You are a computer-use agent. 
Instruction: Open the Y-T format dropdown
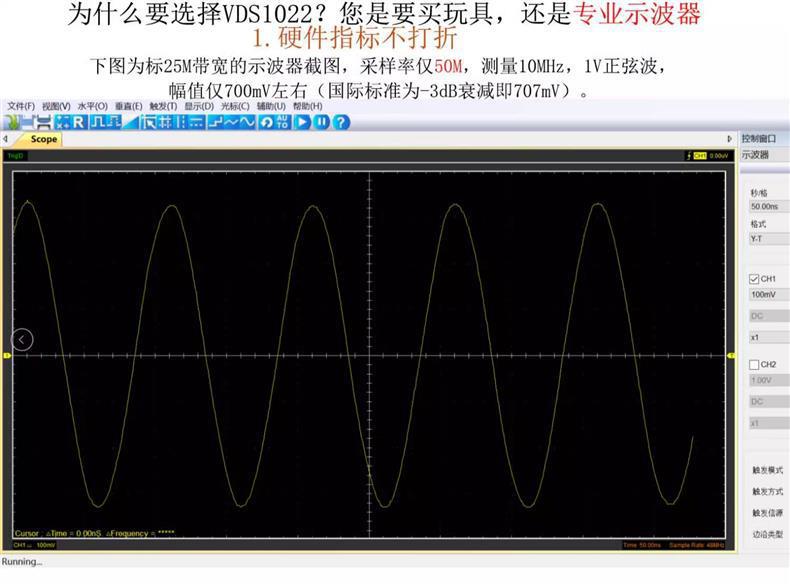(x=769, y=239)
